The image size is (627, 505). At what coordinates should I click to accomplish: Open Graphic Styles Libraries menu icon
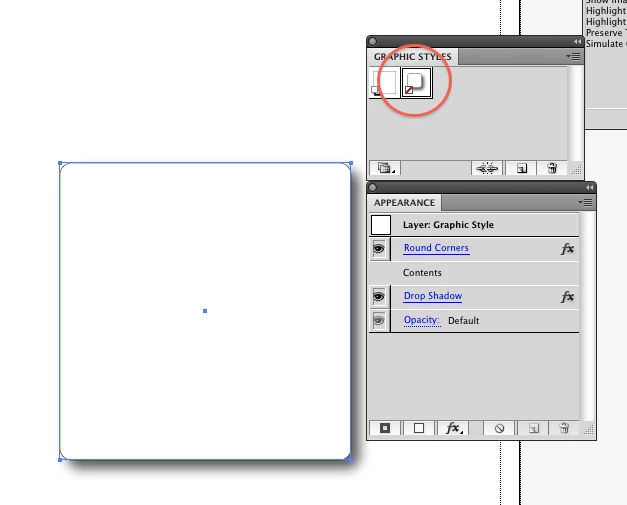pyautogui.click(x=385, y=168)
